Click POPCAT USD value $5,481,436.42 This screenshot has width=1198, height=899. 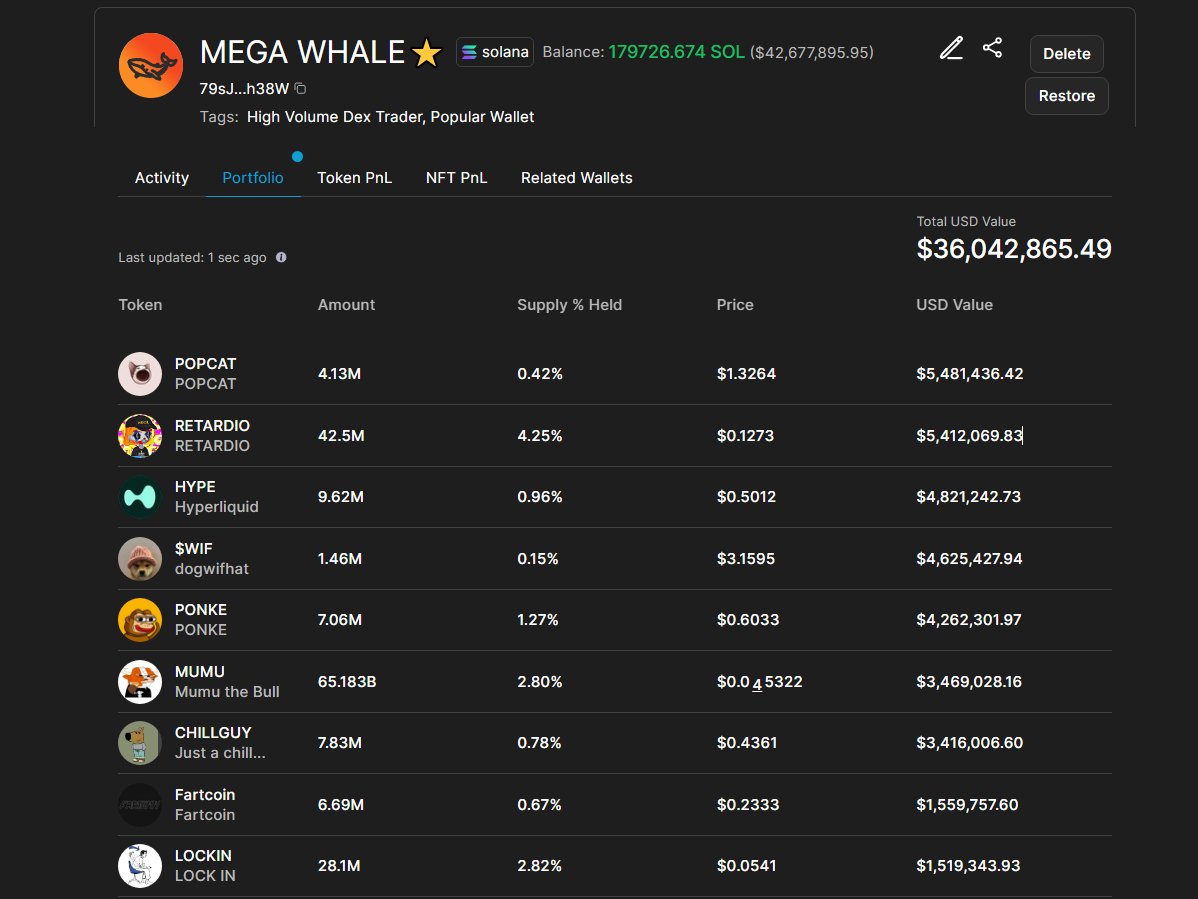tap(970, 374)
